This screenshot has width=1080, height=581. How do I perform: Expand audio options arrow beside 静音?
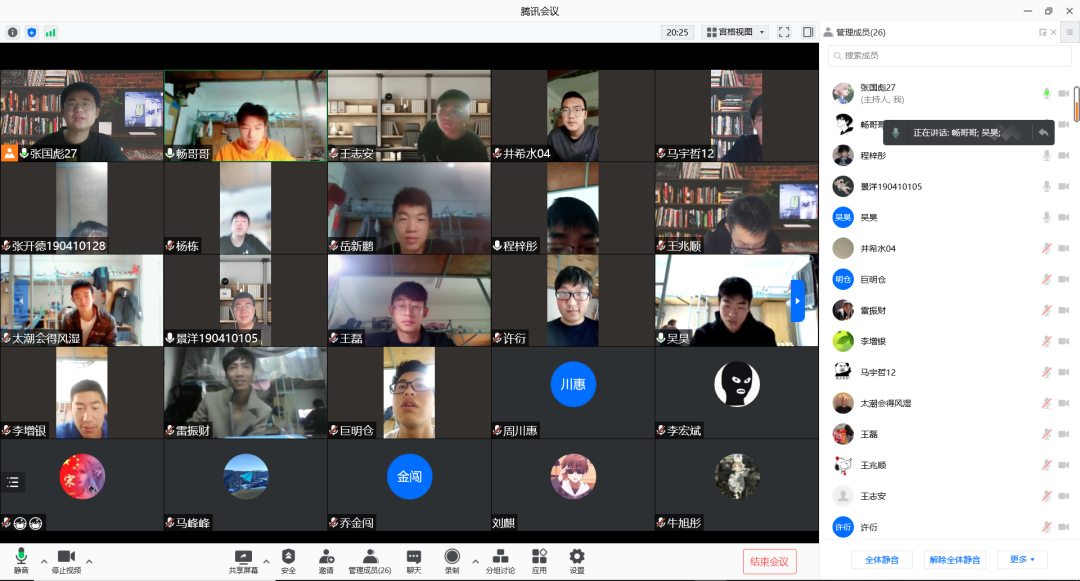click(43, 561)
